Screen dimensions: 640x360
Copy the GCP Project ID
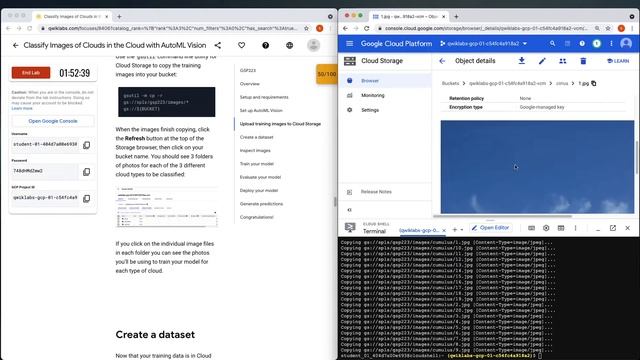click(87, 199)
